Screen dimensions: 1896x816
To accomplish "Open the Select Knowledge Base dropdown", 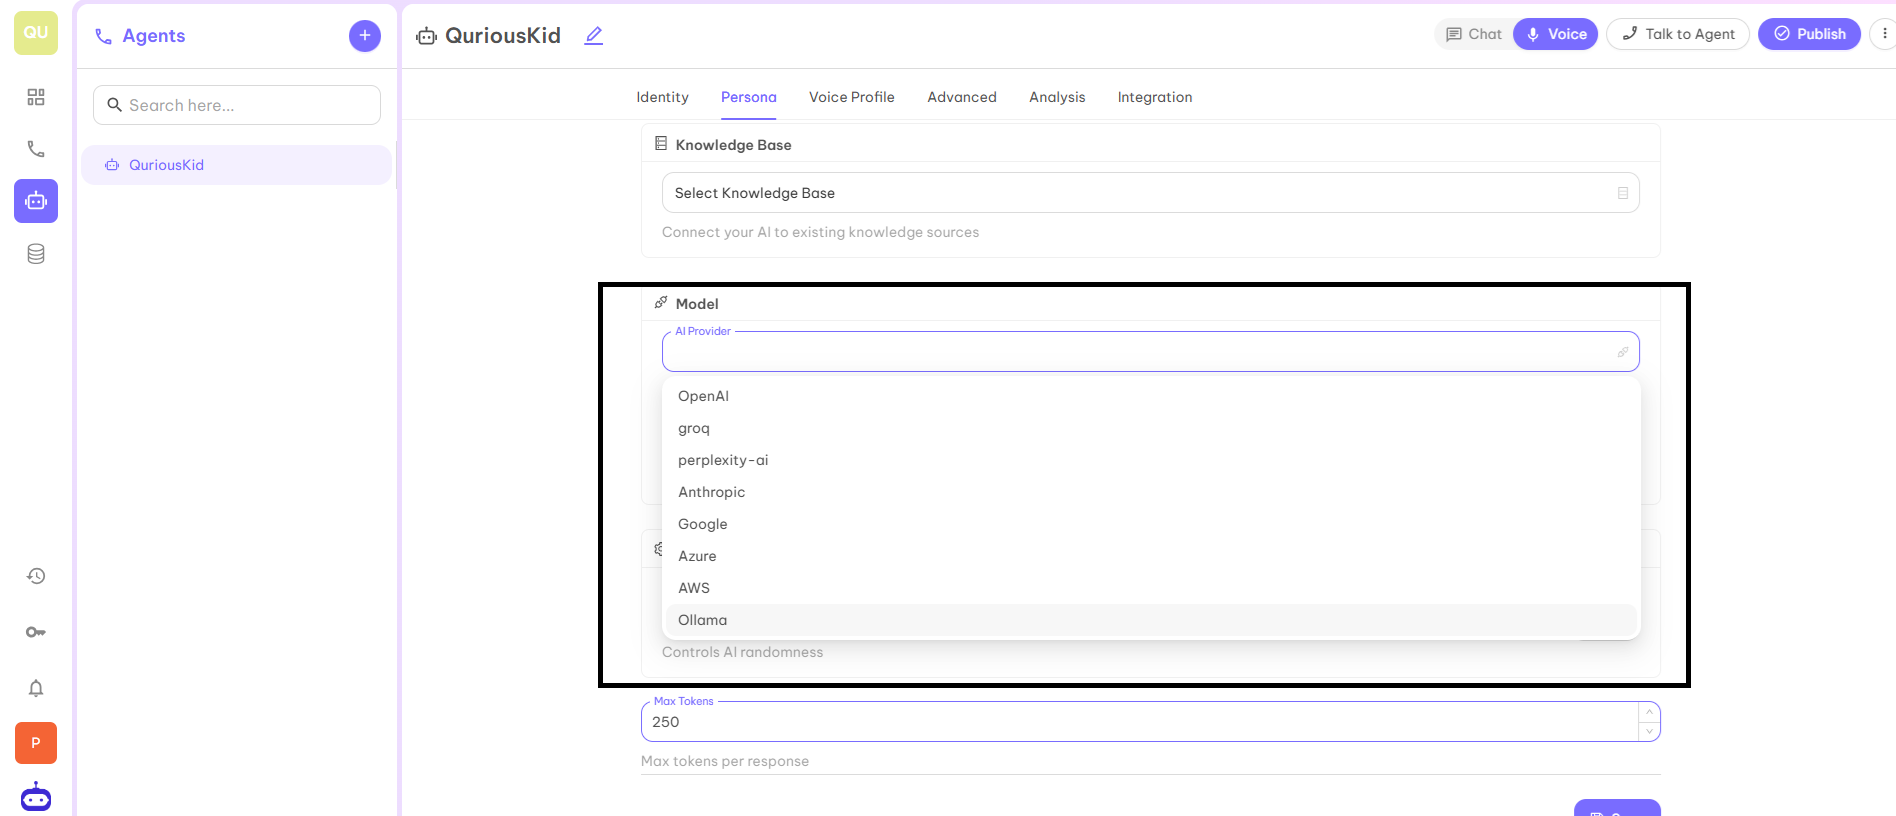I will coord(1150,193).
